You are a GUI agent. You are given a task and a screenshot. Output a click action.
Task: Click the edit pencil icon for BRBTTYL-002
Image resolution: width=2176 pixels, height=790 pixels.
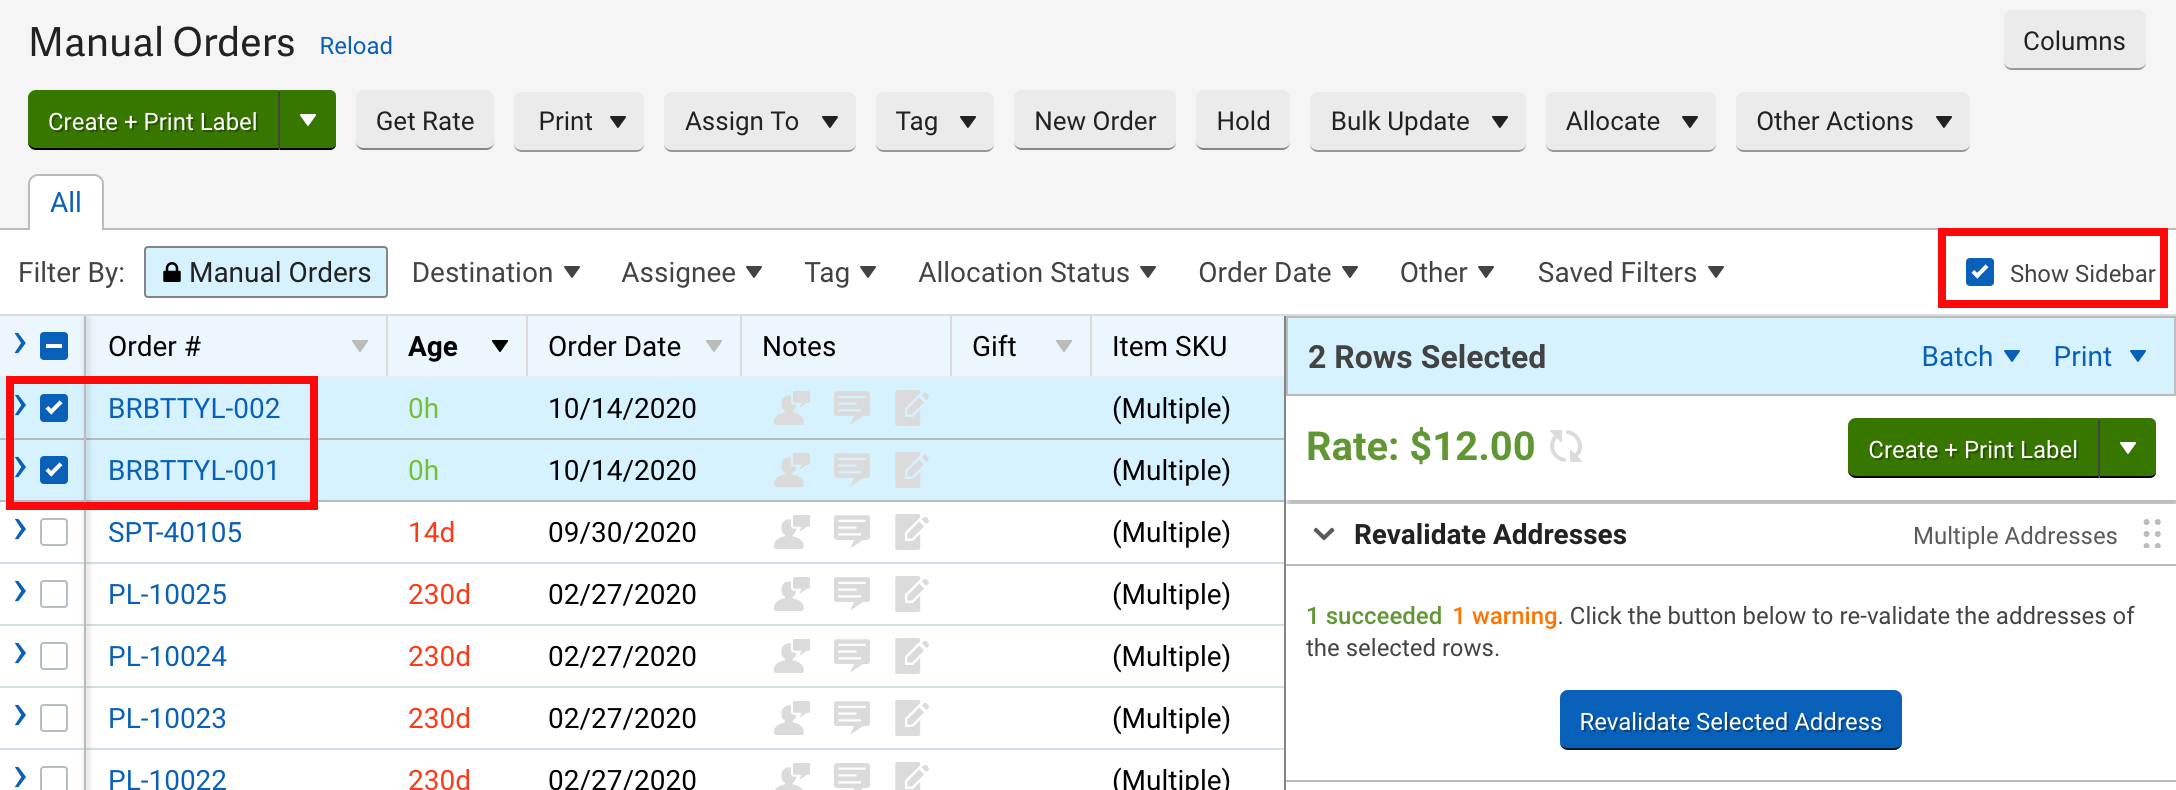point(911,408)
